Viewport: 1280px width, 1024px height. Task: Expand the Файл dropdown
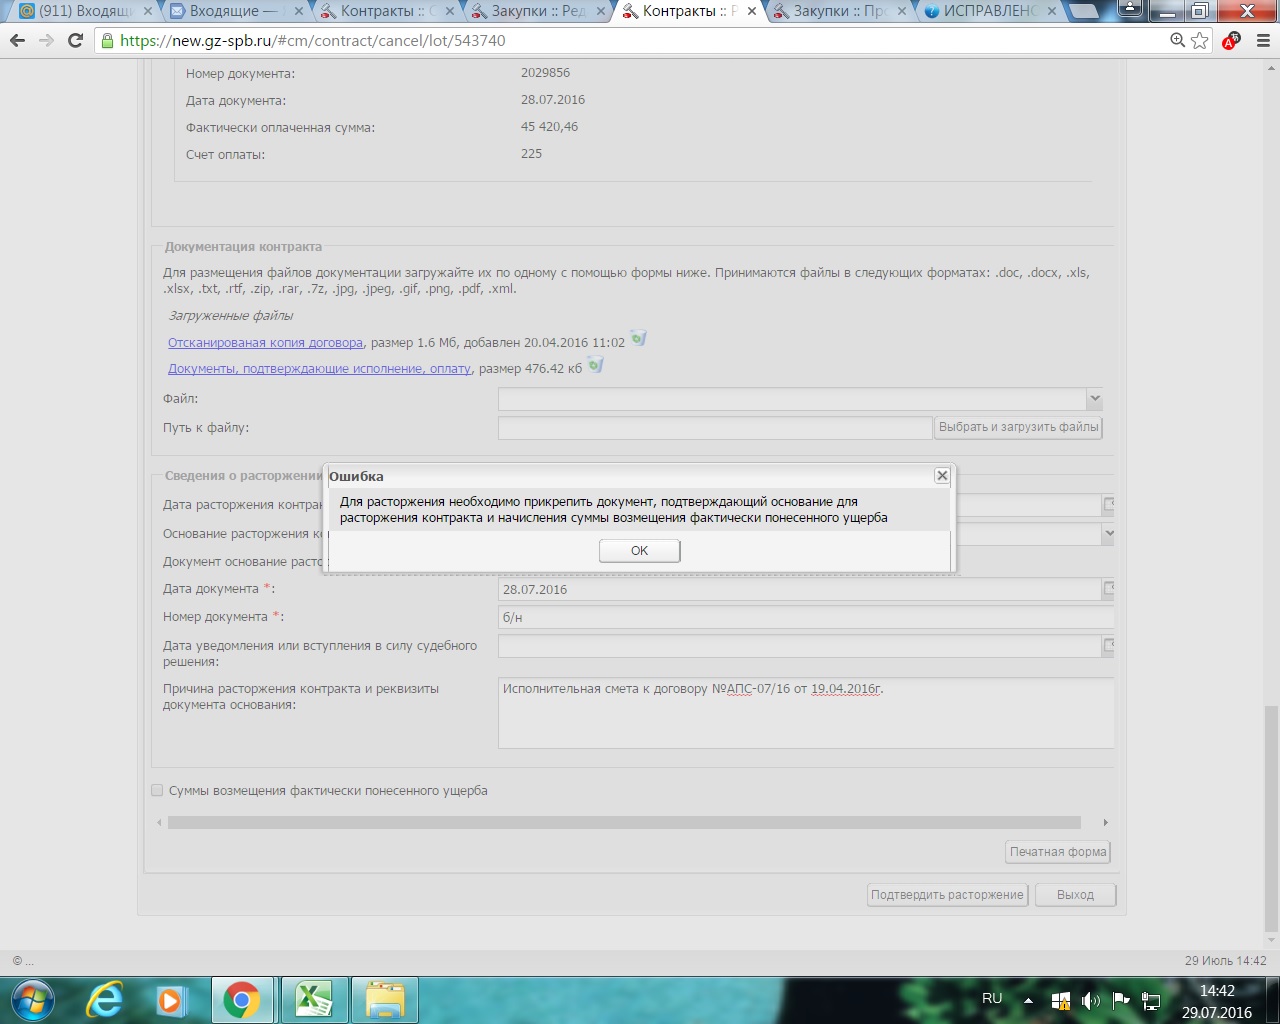pyautogui.click(x=1094, y=399)
